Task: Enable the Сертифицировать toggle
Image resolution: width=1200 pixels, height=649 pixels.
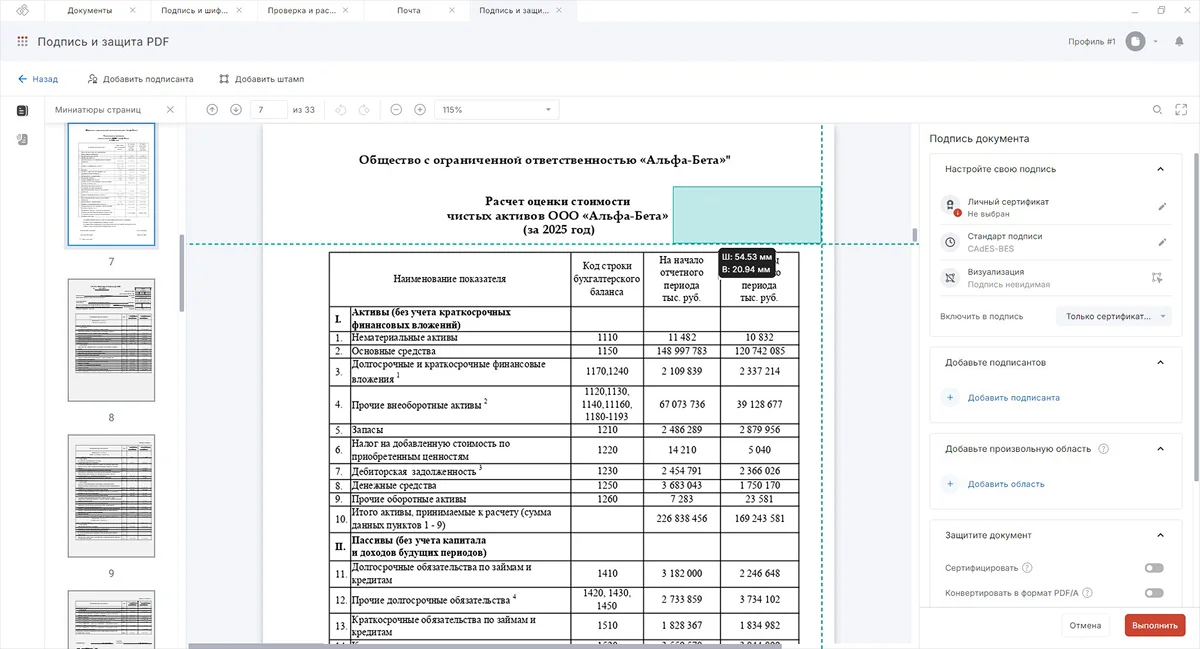Action: (x=1154, y=568)
